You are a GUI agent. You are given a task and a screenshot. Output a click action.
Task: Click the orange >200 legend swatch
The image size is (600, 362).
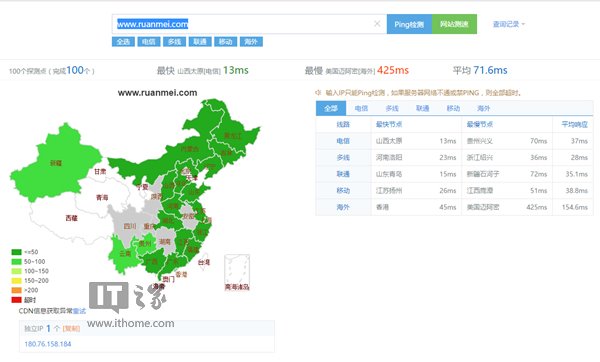[x=16, y=290]
